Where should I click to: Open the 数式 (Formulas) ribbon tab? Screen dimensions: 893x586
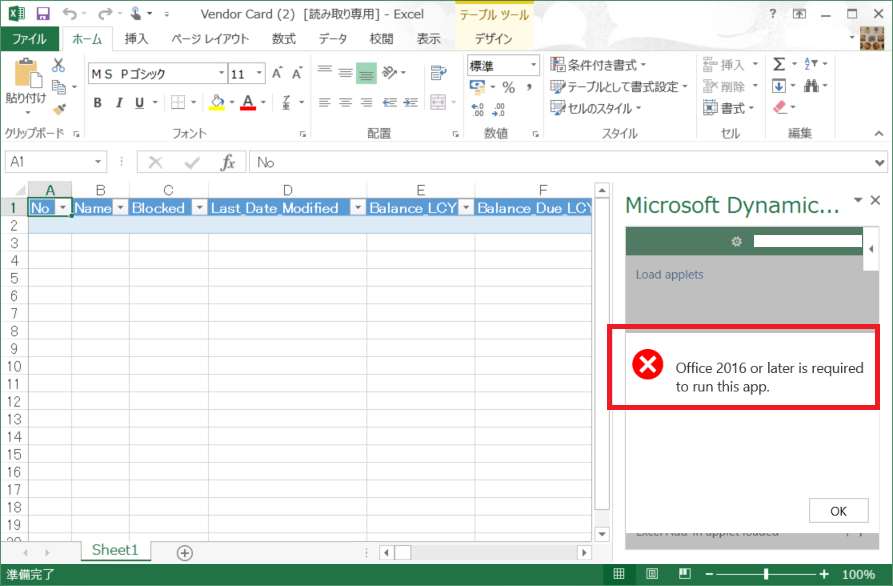click(x=284, y=39)
